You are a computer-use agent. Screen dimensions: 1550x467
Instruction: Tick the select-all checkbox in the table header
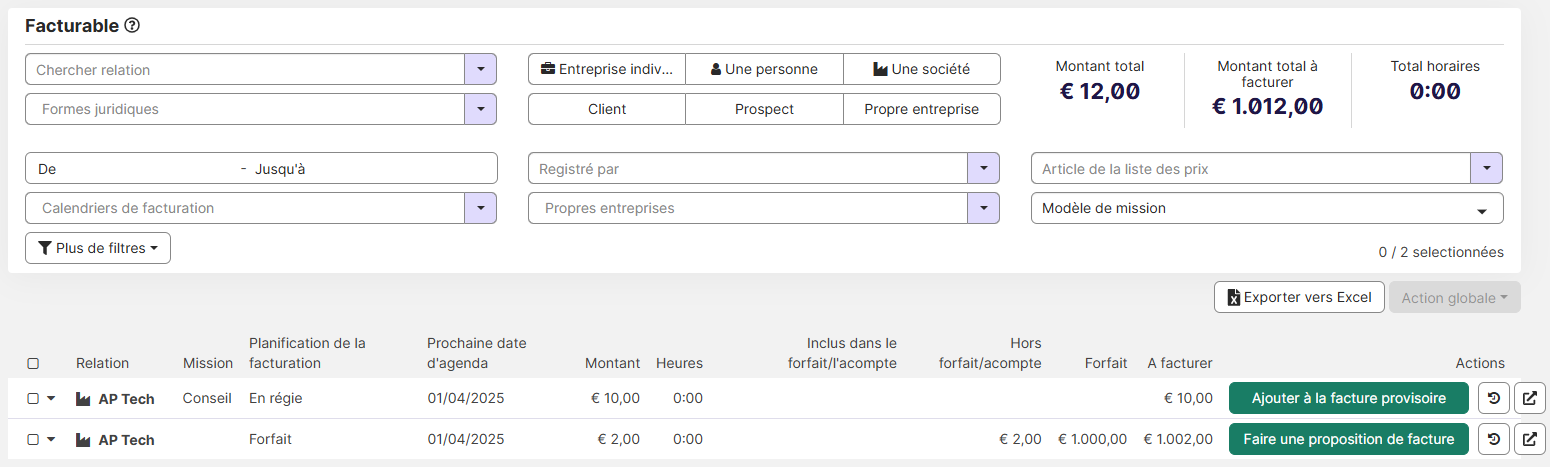coord(33,363)
